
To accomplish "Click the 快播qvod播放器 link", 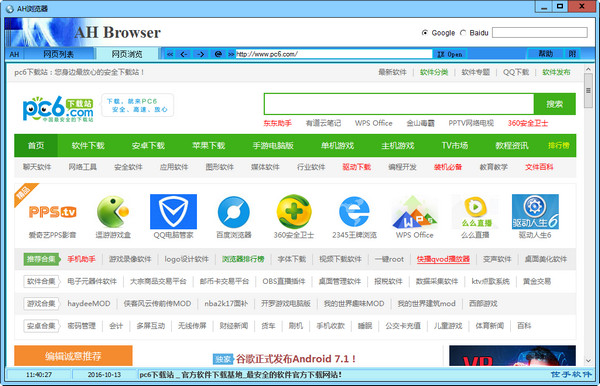I will tap(443, 259).
